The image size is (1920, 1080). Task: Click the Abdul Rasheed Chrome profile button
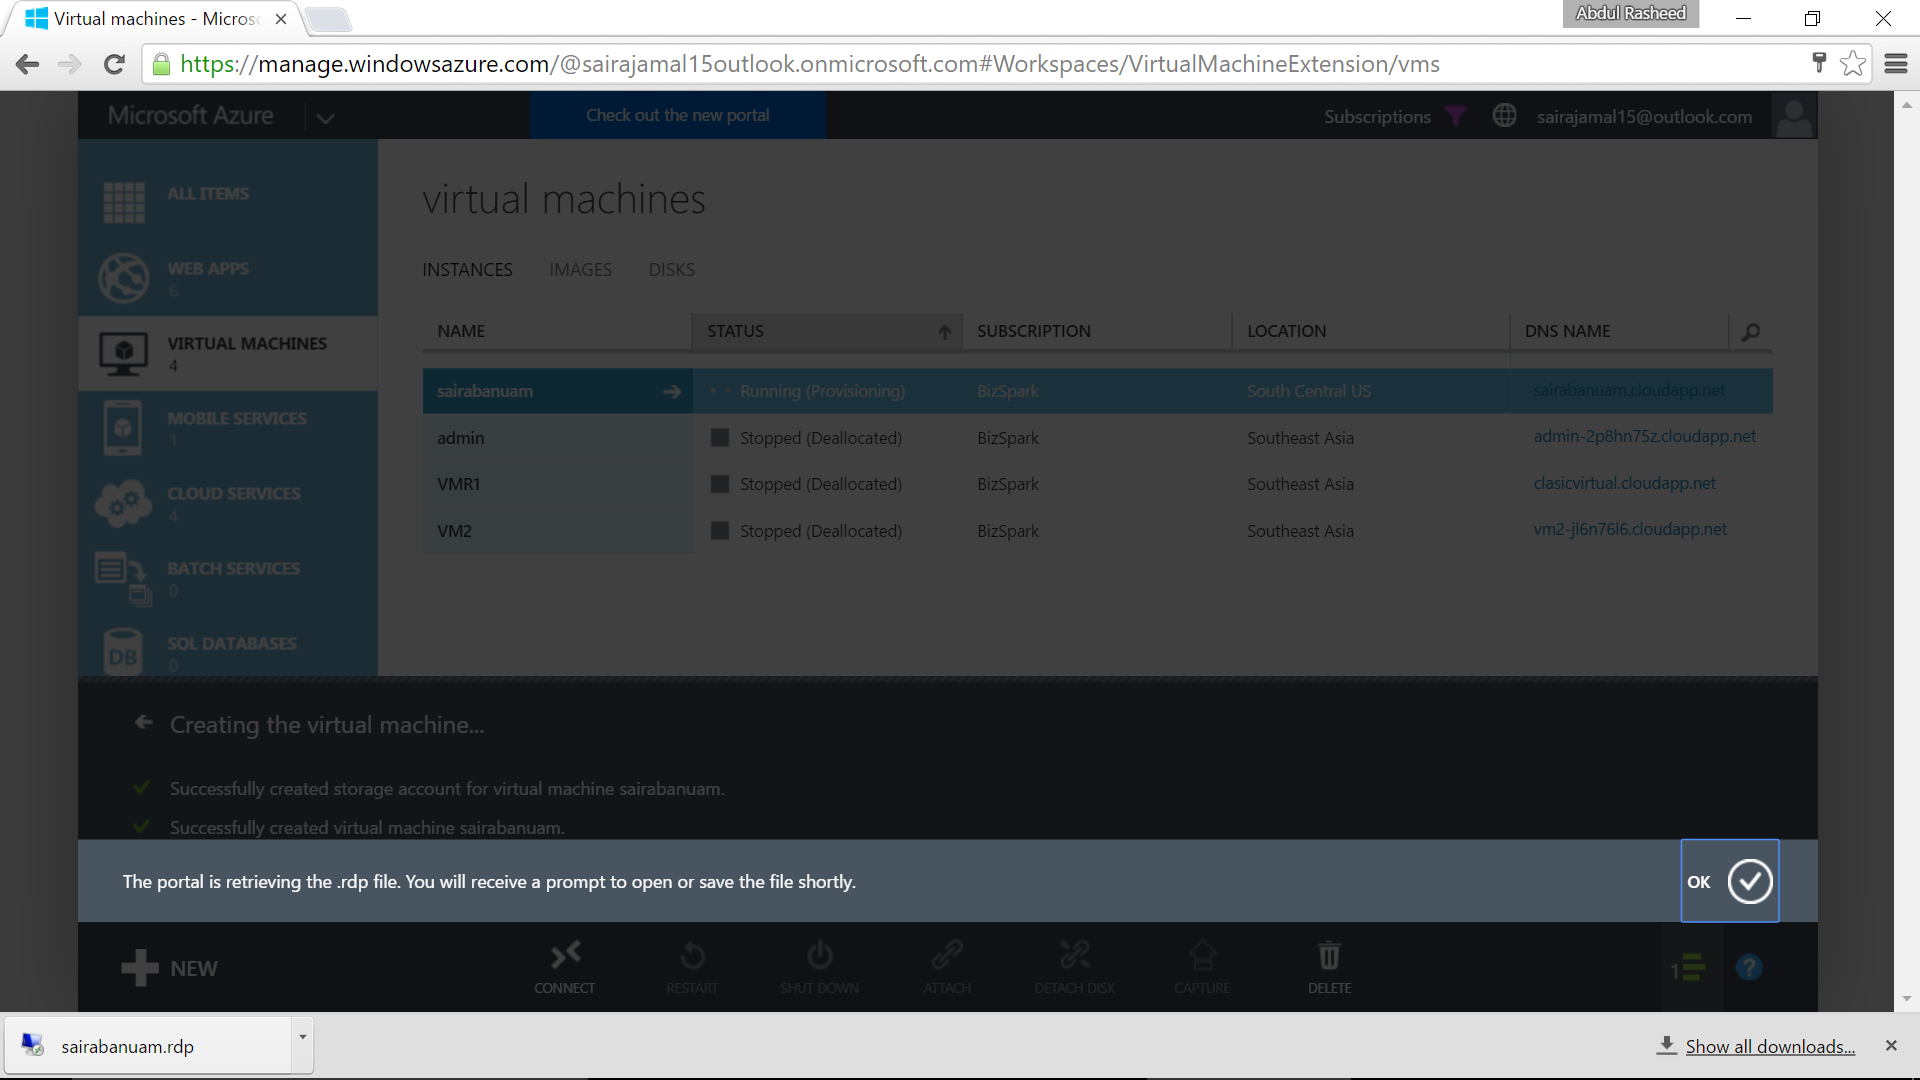(x=1630, y=13)
